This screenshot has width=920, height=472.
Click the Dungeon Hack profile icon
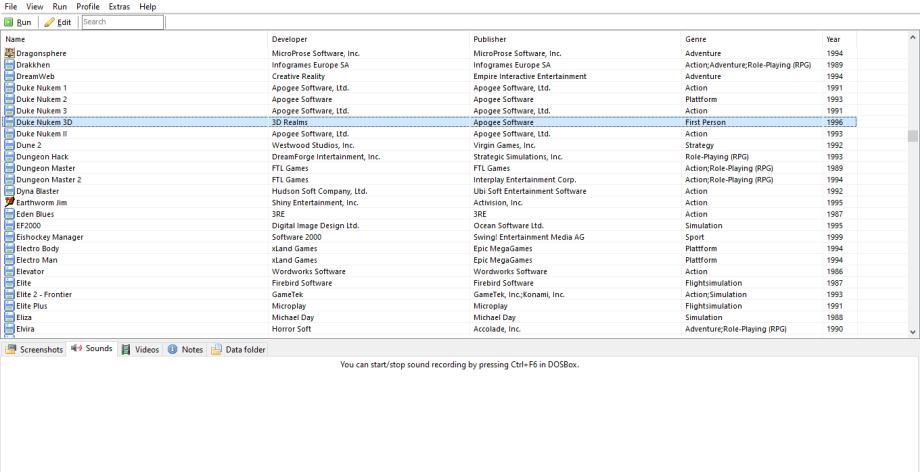click(x=9, y=157)
